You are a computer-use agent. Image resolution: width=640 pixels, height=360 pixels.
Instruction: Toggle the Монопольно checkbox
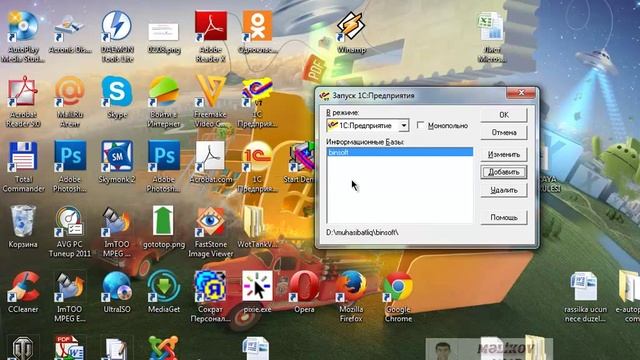point(420,125)
